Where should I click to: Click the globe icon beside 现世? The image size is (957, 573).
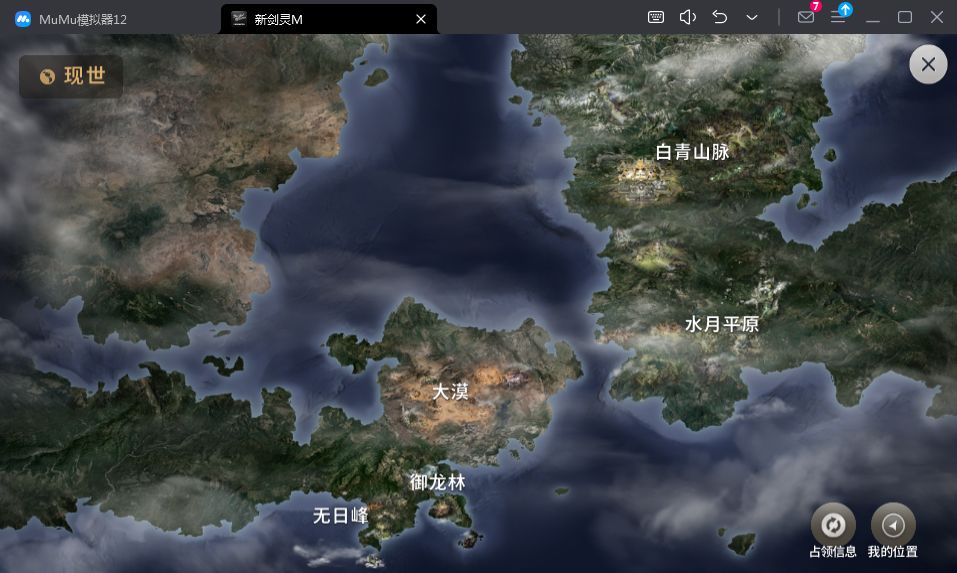click(x=47, y=77)
